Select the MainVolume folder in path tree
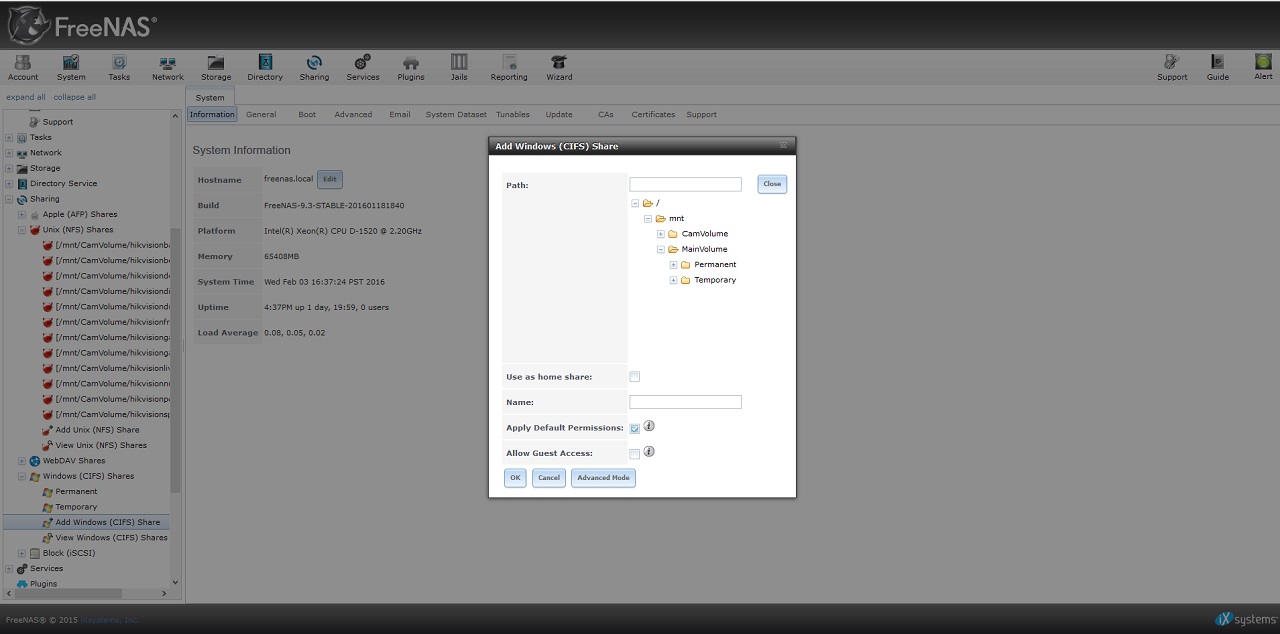Image resolution: width=1280 pixels, height=634 pixels. tap(705, 249)
